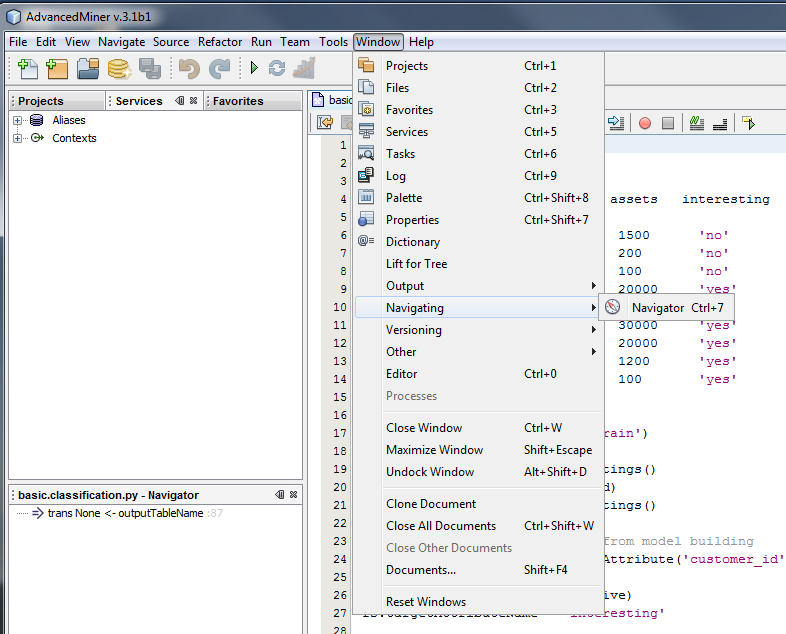This screenshot has width=786, height=634.
Task: Click the database coins toolbar icon
Action: 119,68
